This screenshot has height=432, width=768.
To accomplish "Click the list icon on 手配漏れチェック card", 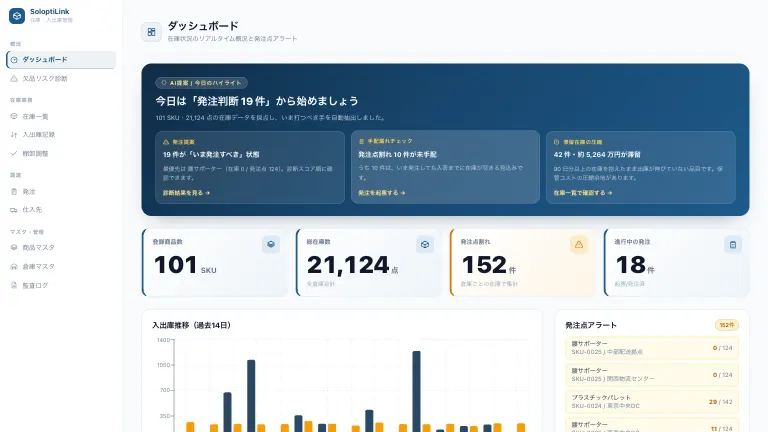I will pyautogui.click(x=361, y=141).
